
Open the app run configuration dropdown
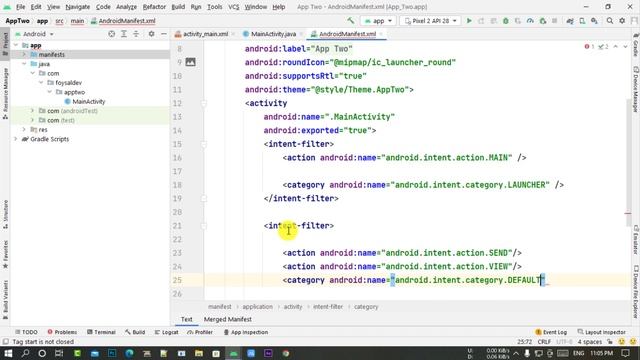(x=378, y=21)
